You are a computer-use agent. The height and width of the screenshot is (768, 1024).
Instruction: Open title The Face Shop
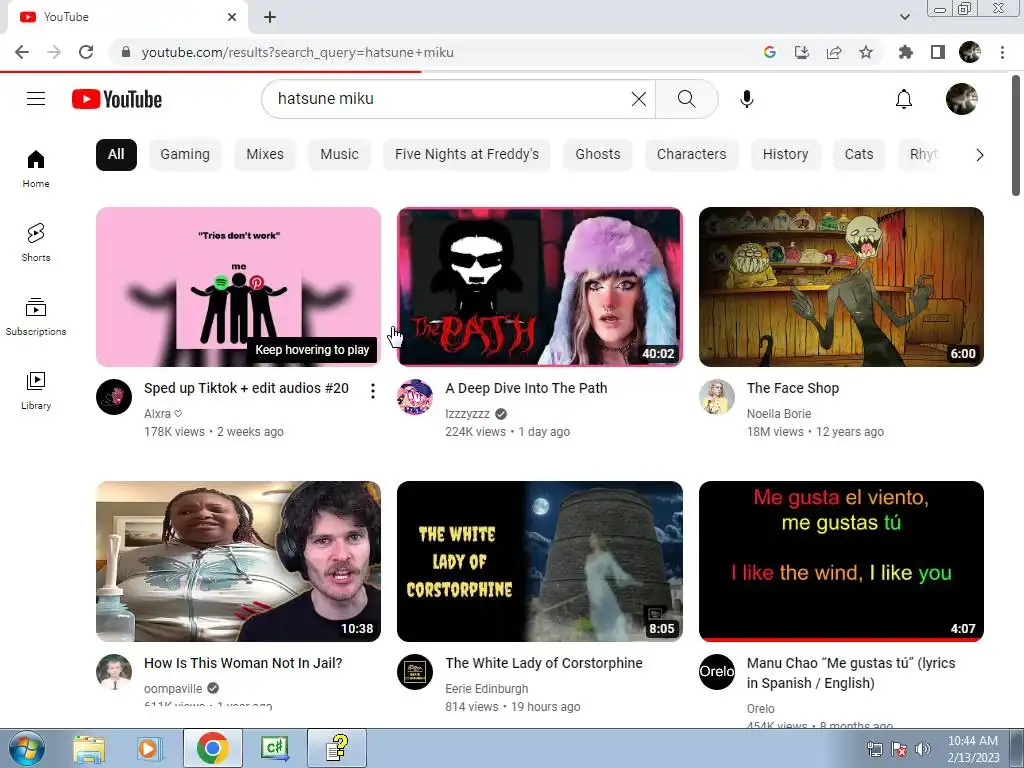point(793,388)
